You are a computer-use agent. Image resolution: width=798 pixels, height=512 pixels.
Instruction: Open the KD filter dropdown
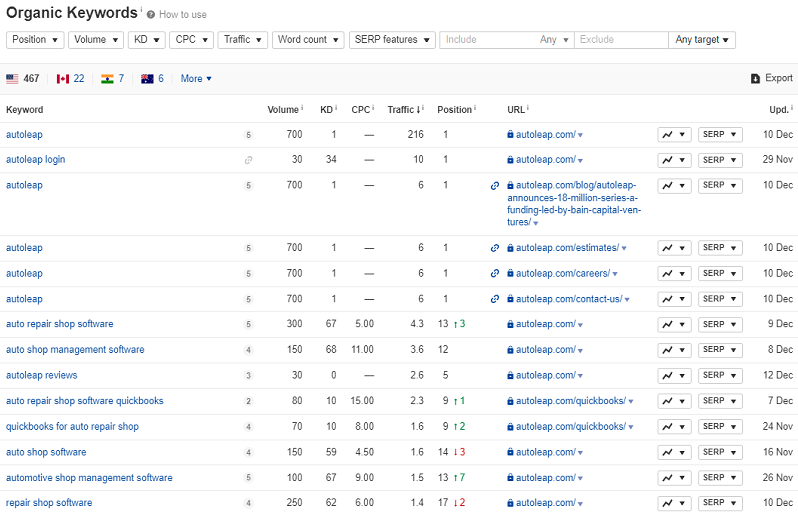point(147,40)
